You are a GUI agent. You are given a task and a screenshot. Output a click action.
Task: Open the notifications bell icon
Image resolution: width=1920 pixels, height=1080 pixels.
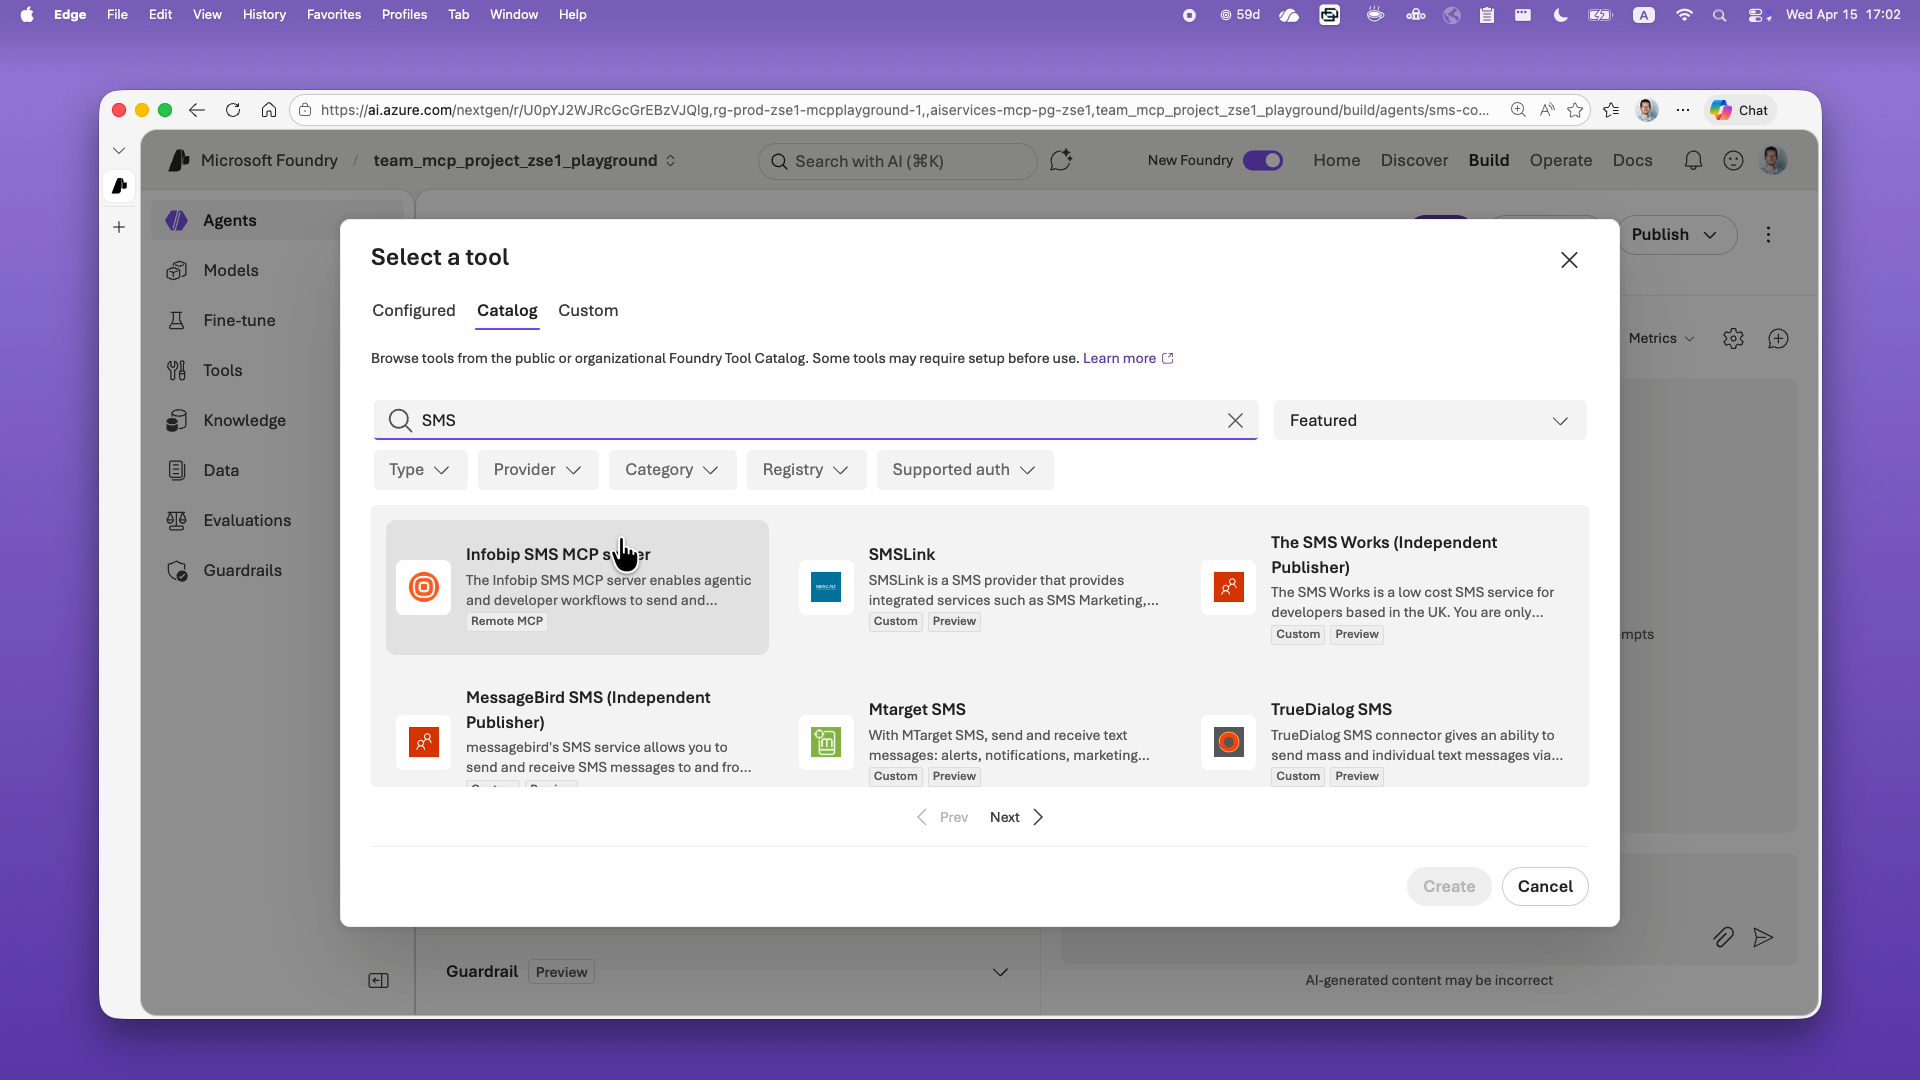[x=1693, y=161]
